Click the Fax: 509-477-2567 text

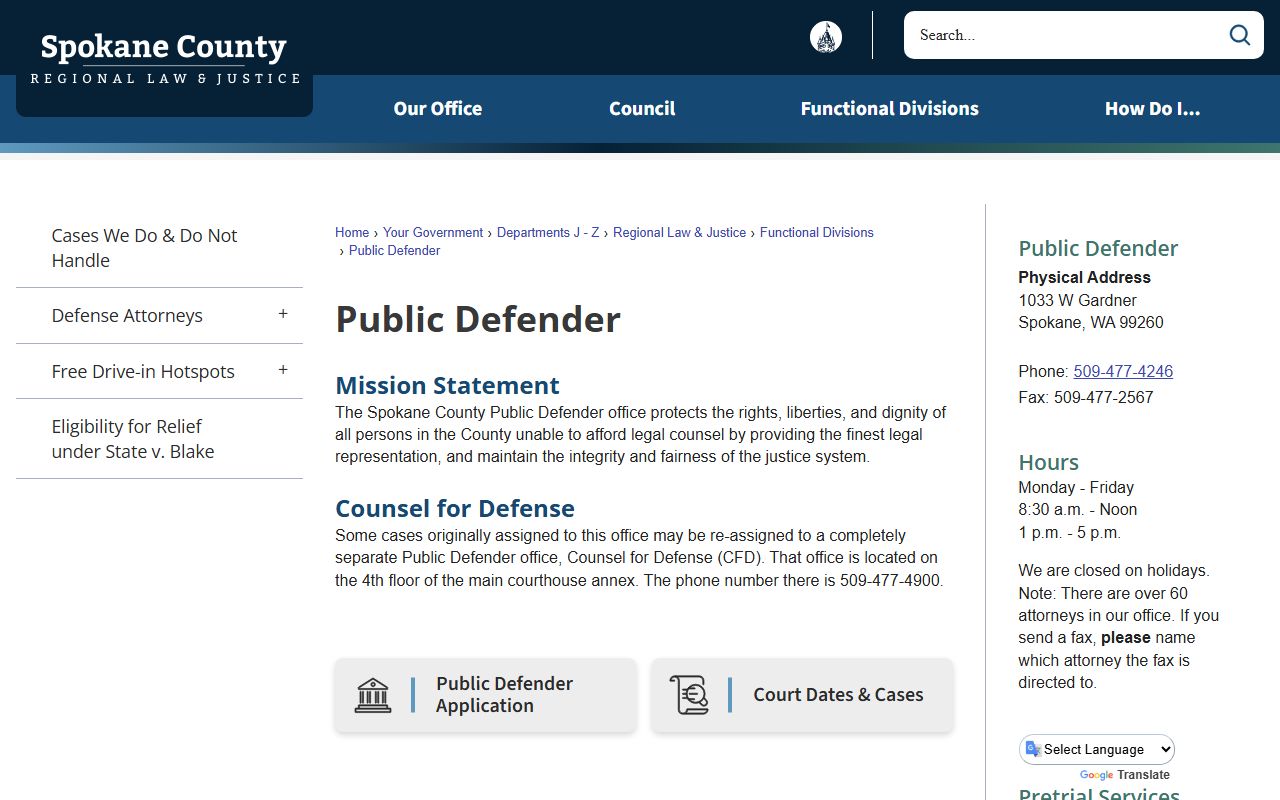[x=1086, y=397]
